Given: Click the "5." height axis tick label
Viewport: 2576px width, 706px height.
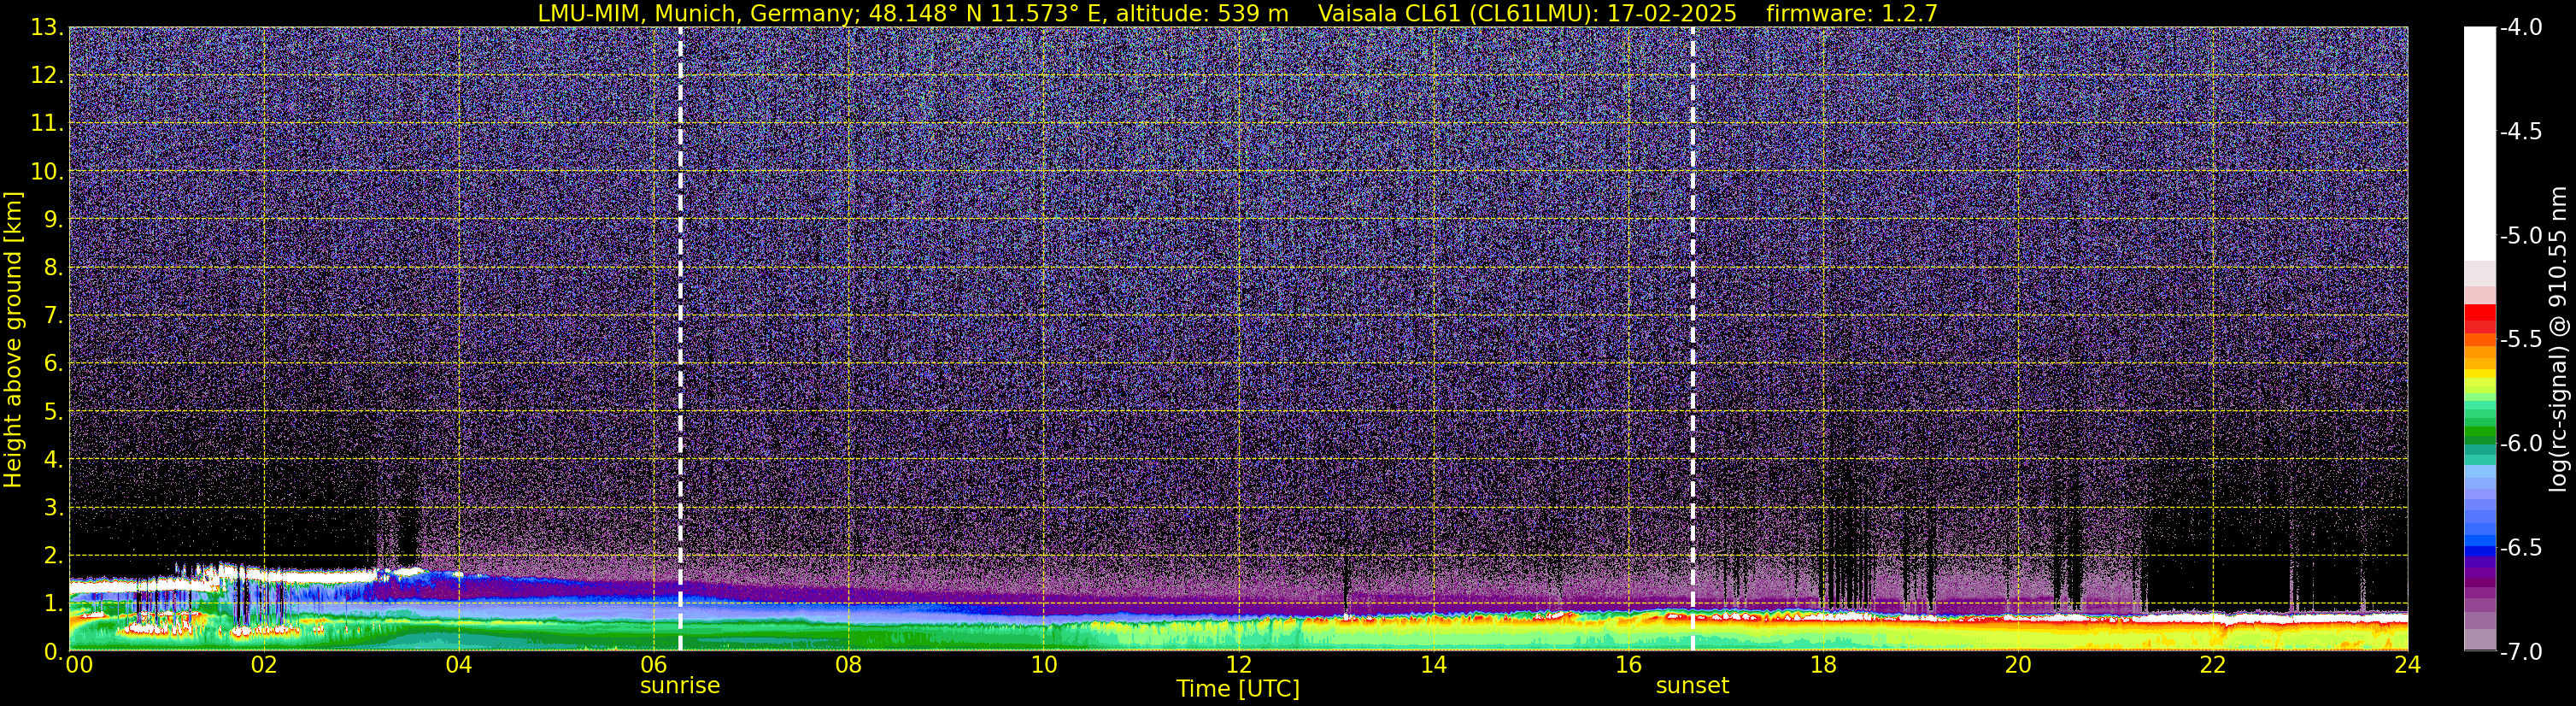Looking at the screenshot, I should click(53, 412).
